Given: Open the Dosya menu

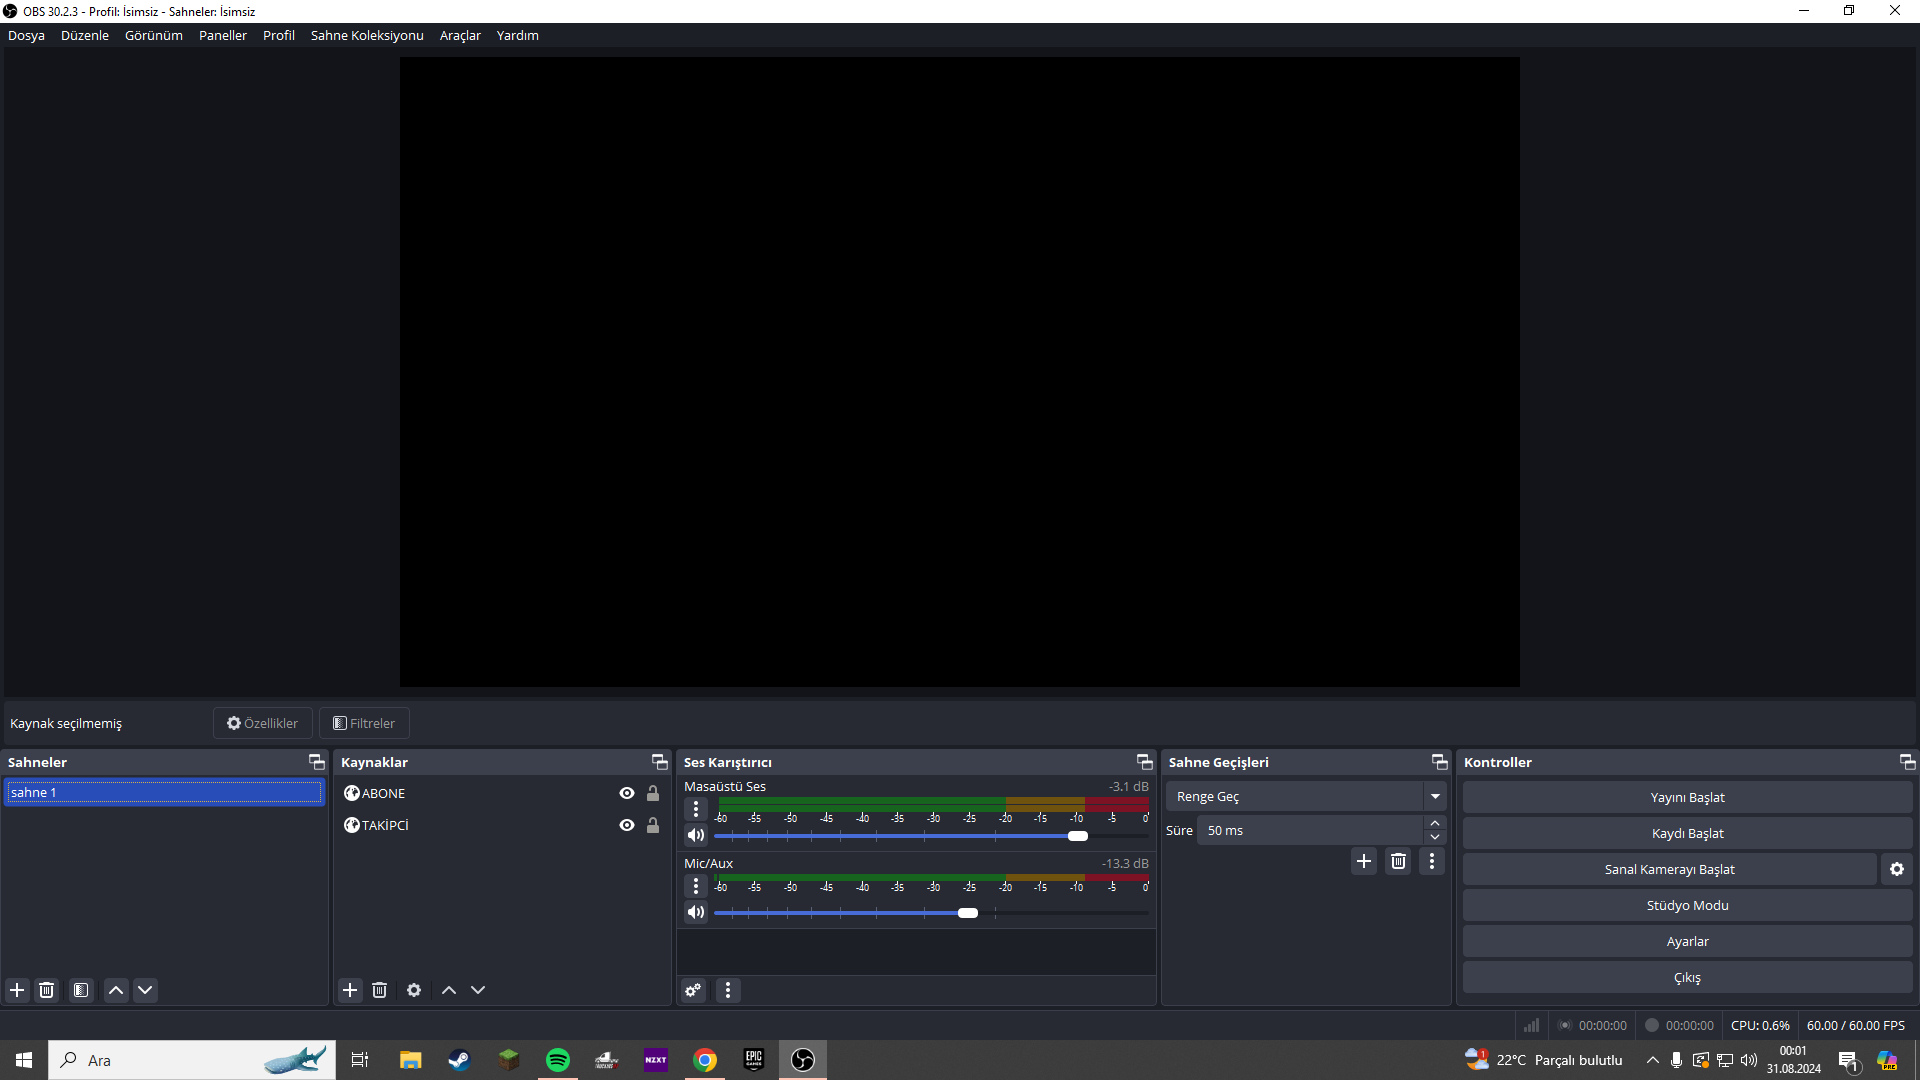Looking at the screenshot, I should tap(26, 35).
